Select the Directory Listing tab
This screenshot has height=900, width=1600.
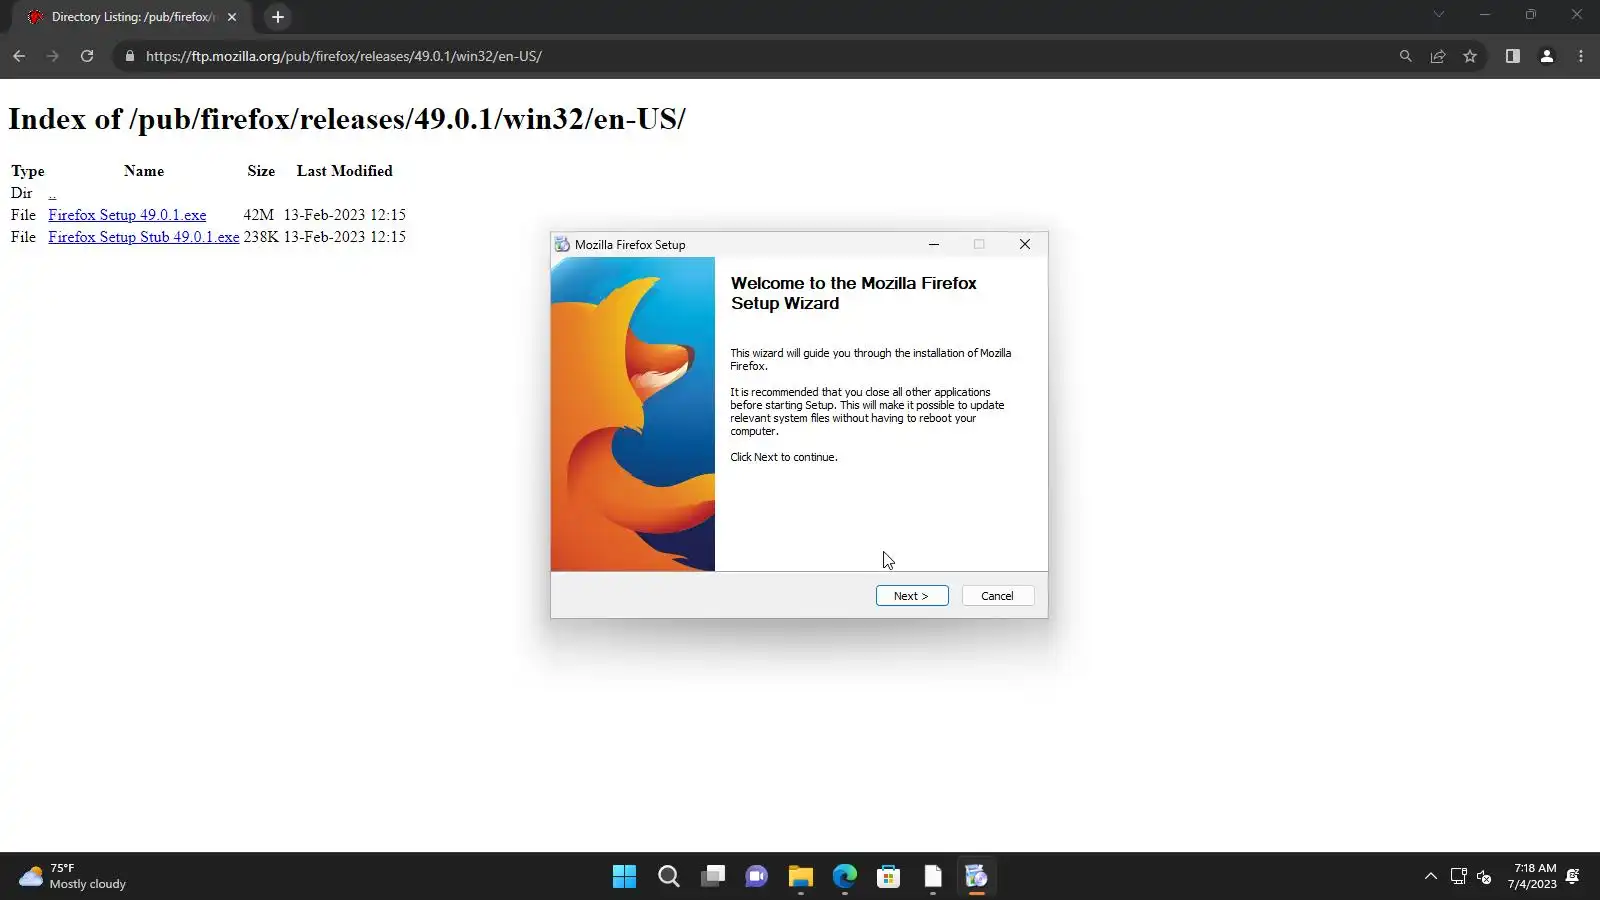pyautogui.click(x=133, y=17)
